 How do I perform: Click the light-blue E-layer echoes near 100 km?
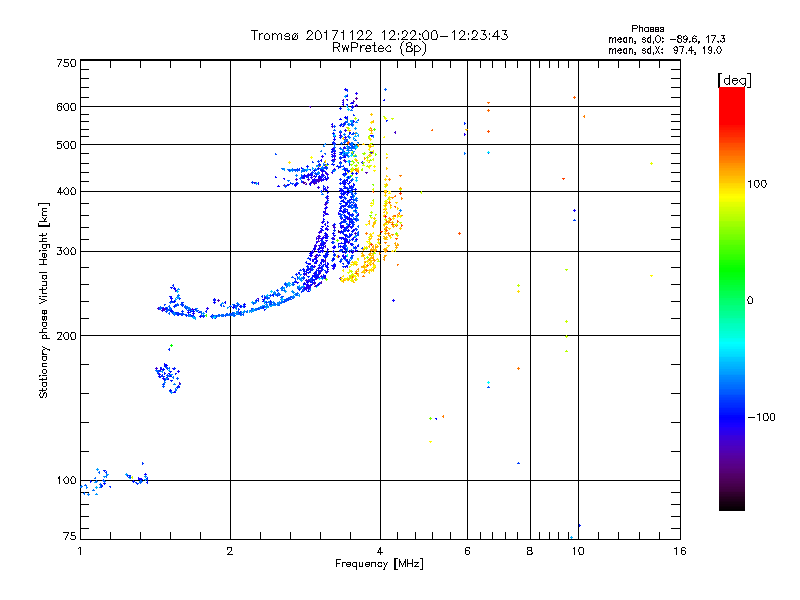pos(96,482)
